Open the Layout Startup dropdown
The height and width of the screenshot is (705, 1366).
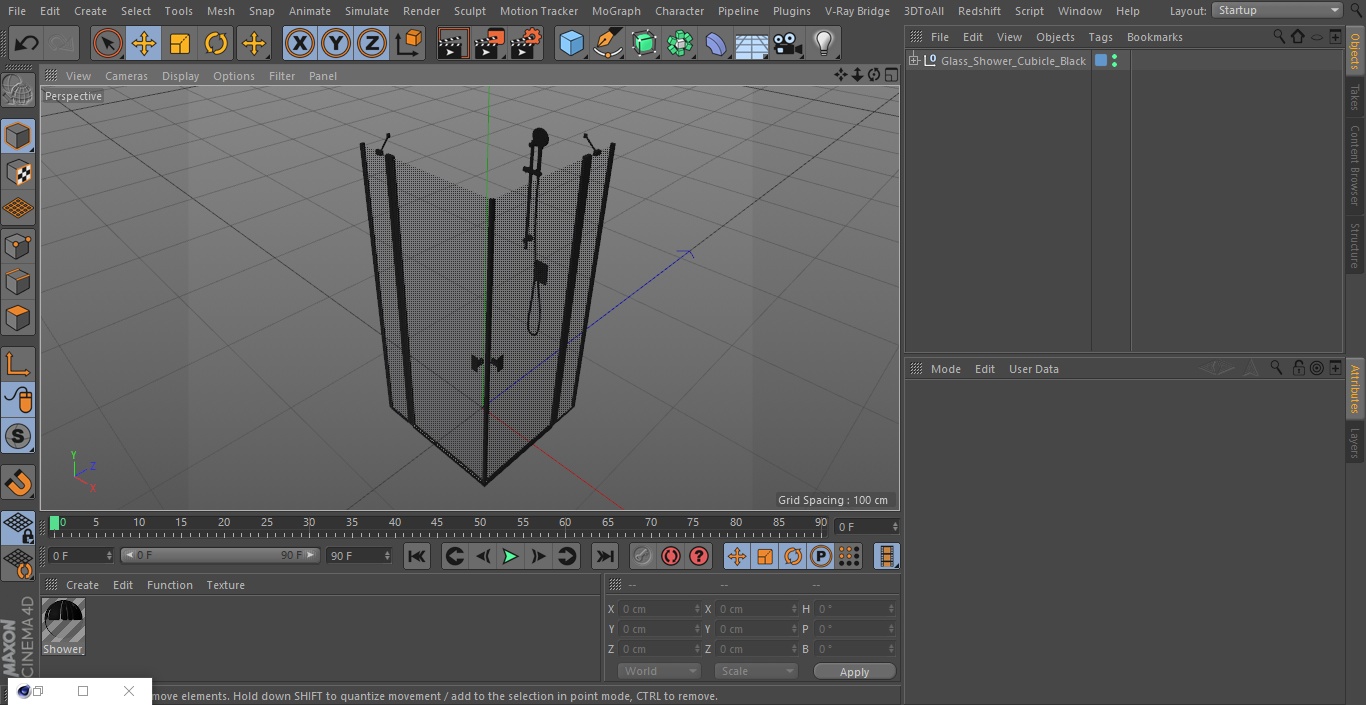(1278, 10)
